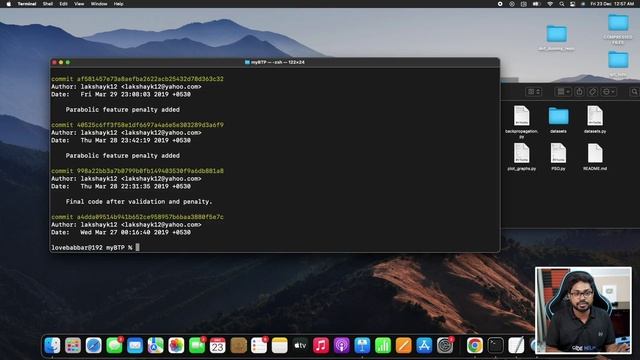Viewport: 640px width, 360px height.
Task: Select README.md file in Finder
Action: pos(595,157)
